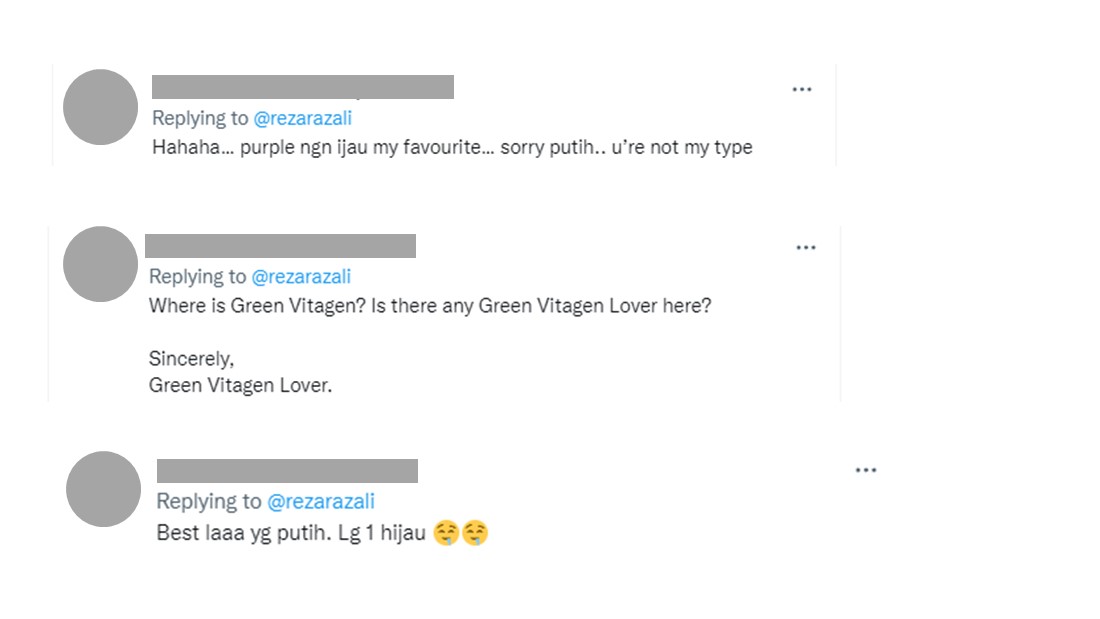
Task: Click the Sincerely, Green Vitagen Lover signature text
Action: tap(240, 371)
